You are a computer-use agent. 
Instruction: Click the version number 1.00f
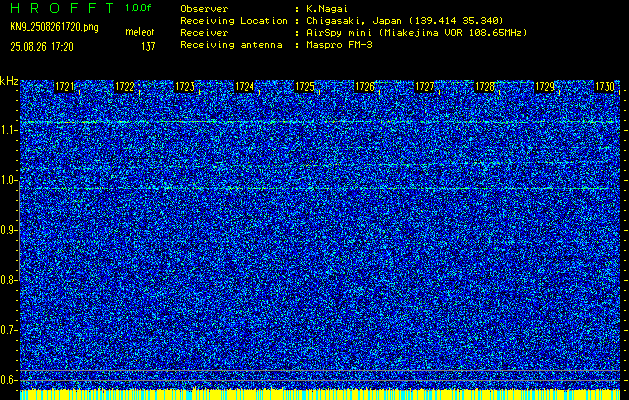point(138,8)
